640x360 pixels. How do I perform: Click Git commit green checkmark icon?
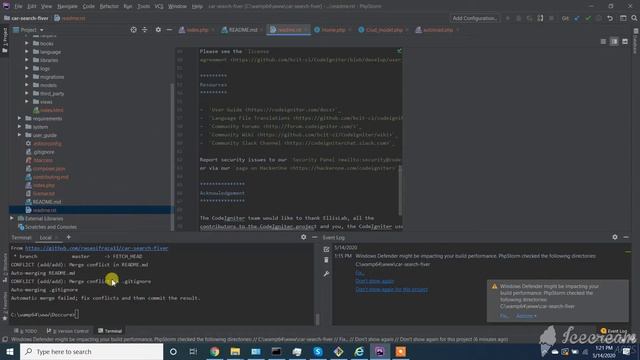[x=588, y=18]
